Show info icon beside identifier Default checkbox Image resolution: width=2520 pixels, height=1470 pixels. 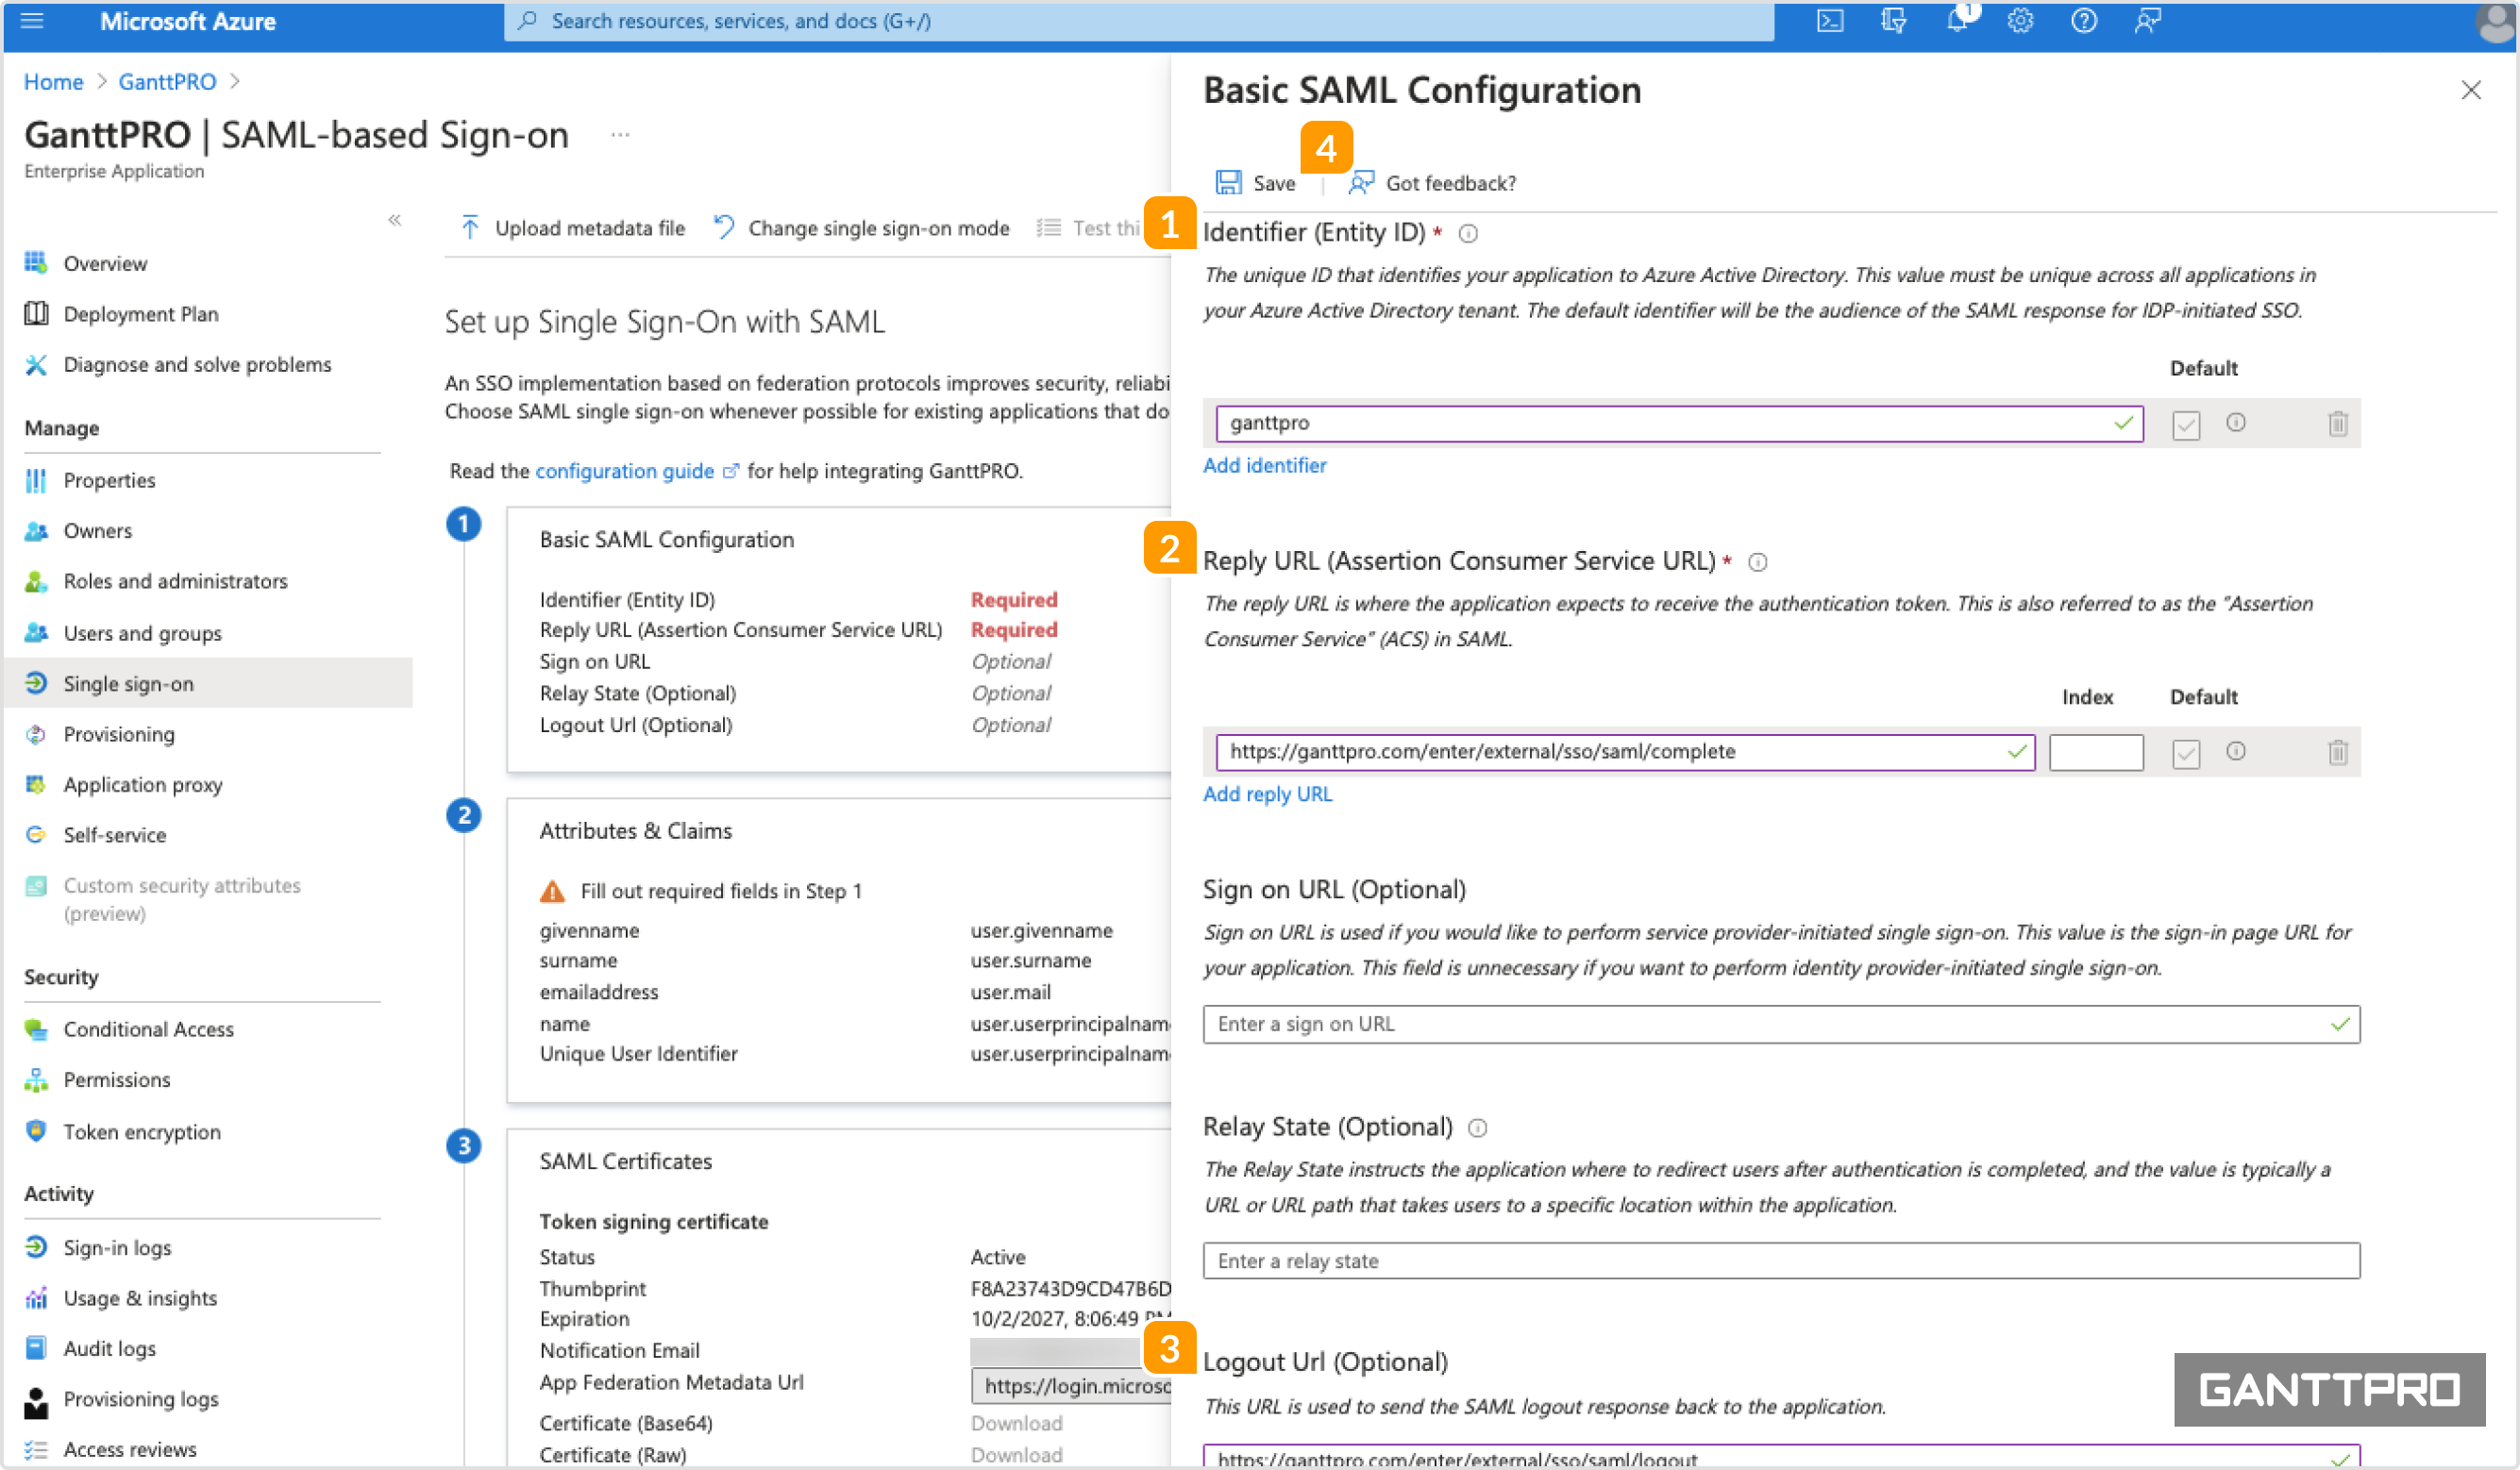pos(2236,422)
